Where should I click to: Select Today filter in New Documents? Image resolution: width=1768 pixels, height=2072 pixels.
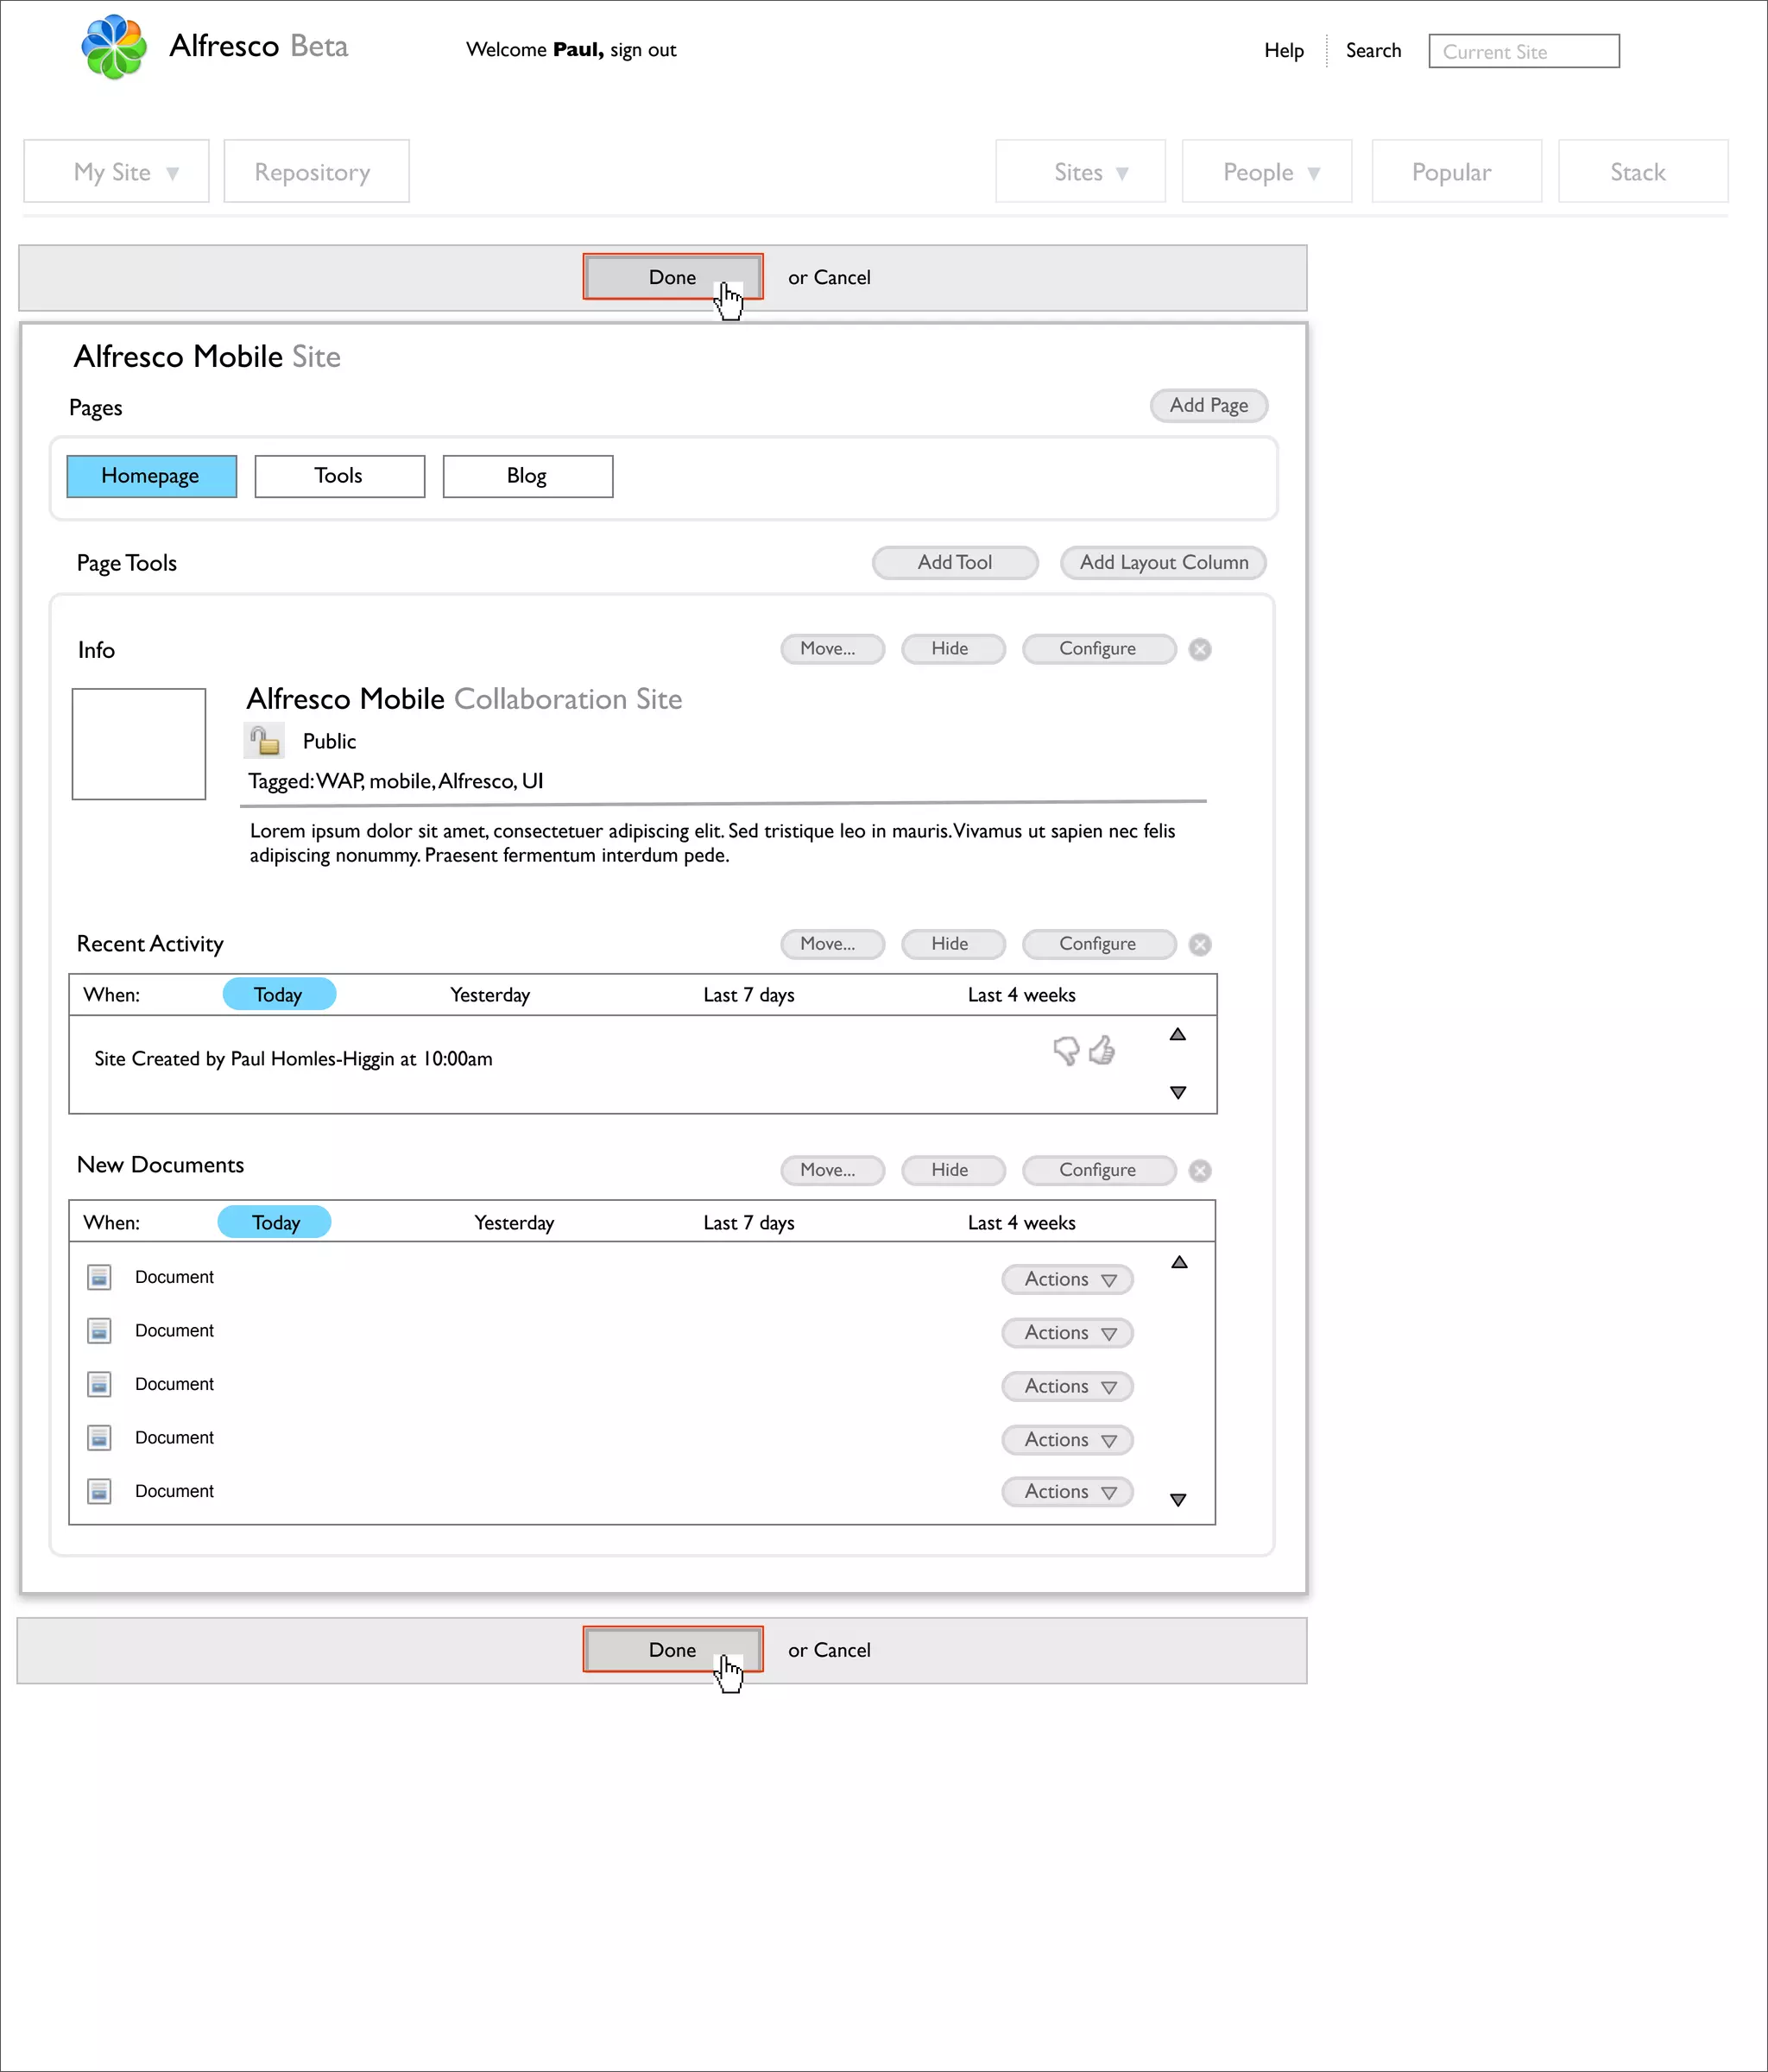[x=275, y=1222]
